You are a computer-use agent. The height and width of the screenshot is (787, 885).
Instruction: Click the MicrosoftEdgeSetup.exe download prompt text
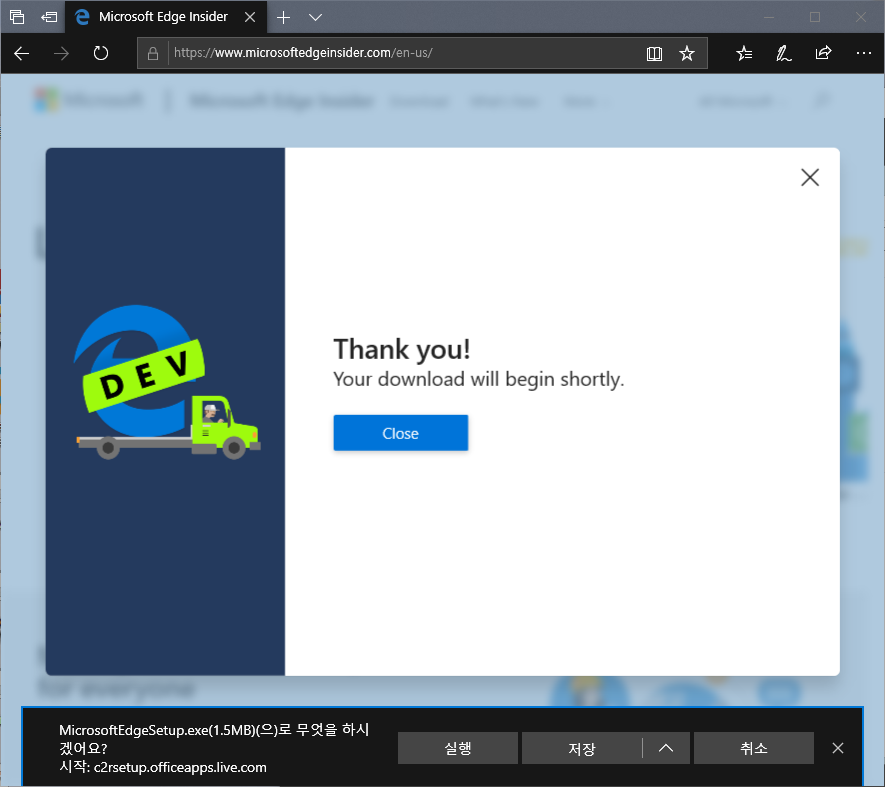tap(214, 738)
